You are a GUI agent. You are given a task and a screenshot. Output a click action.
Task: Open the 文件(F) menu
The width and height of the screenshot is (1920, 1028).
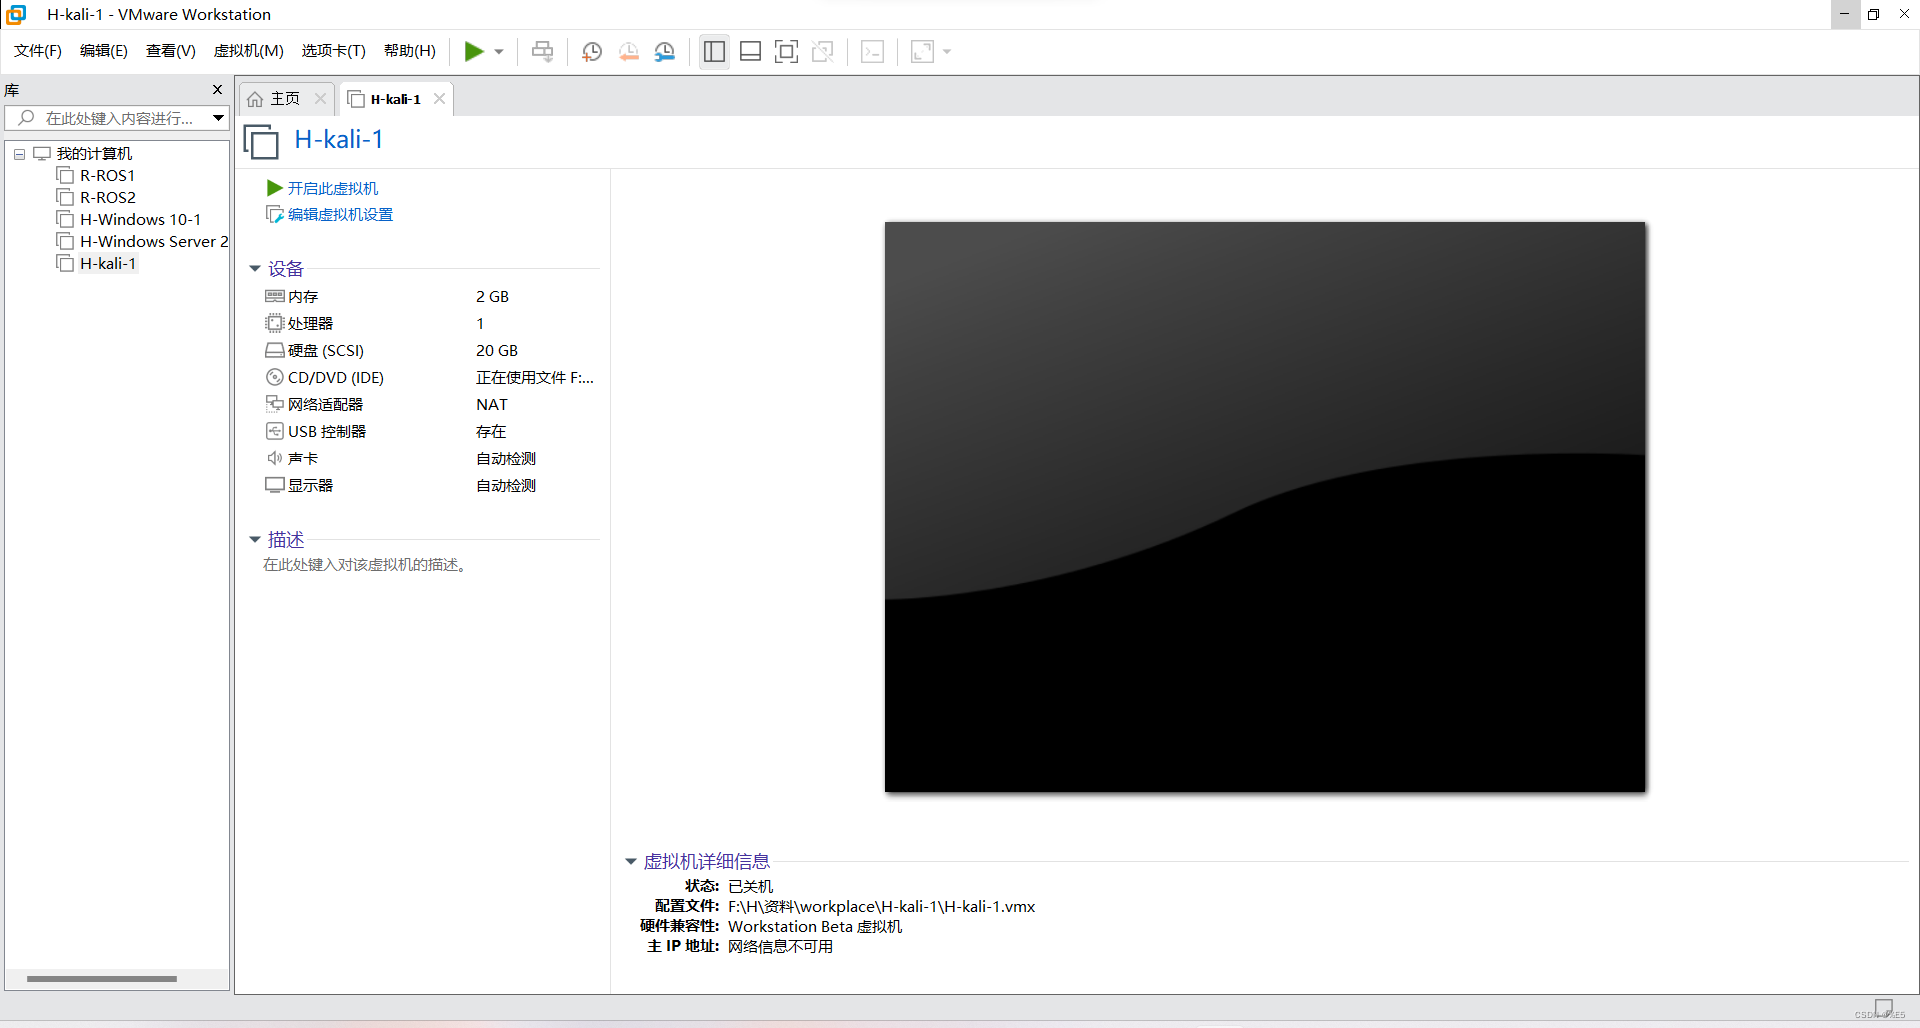tap(38, 51)
